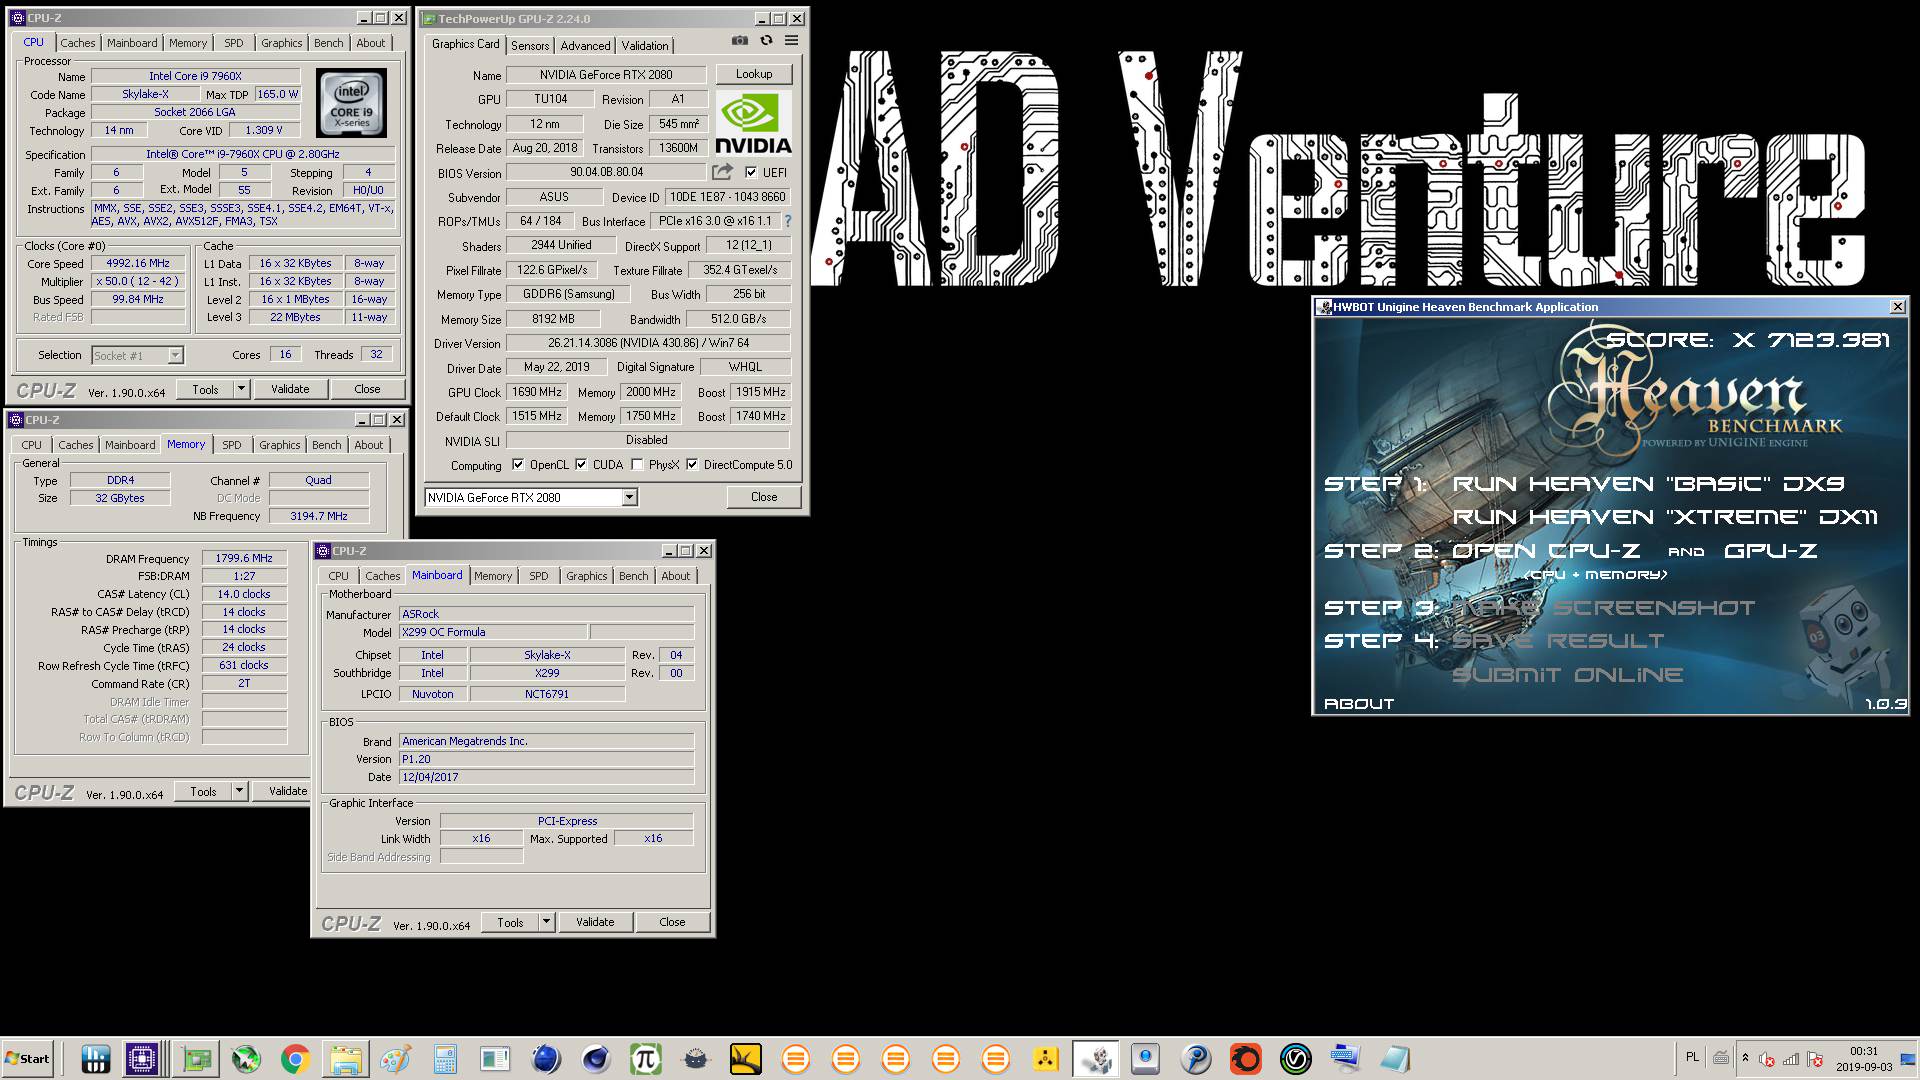Open Cinema 4D sphere taskbar icon

point(596,1059)
